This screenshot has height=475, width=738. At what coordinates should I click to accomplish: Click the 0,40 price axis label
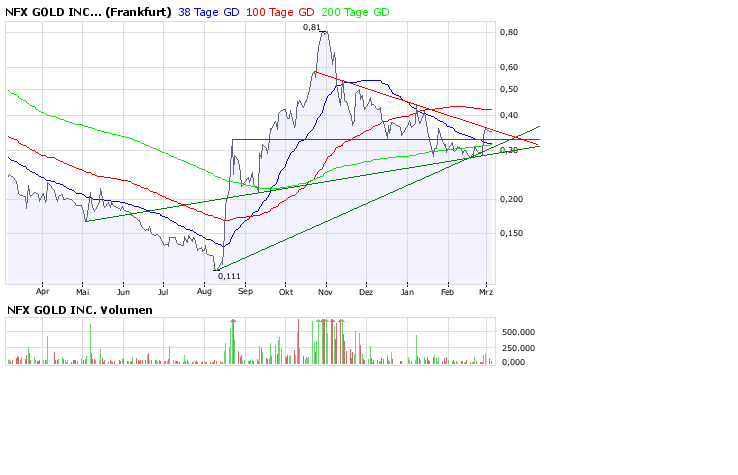pos(509,113)
